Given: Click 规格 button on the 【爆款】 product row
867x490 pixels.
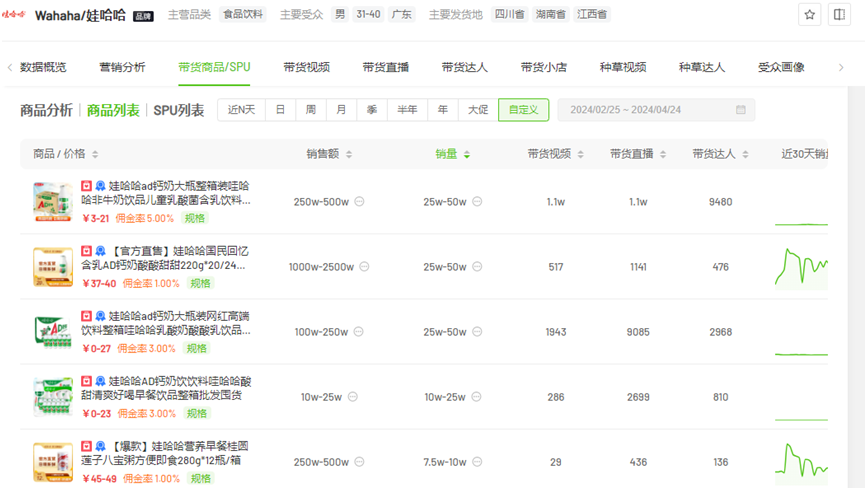Looking at the screenshot, I should point(199,479).
